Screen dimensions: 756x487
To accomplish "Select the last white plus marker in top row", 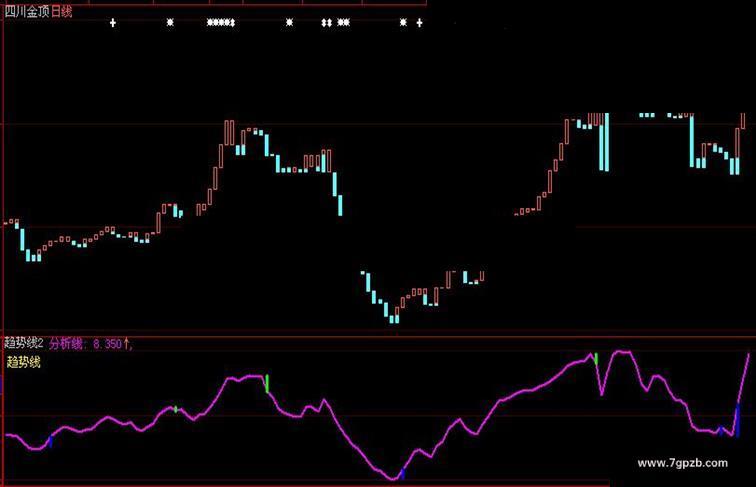I will 419,23.
